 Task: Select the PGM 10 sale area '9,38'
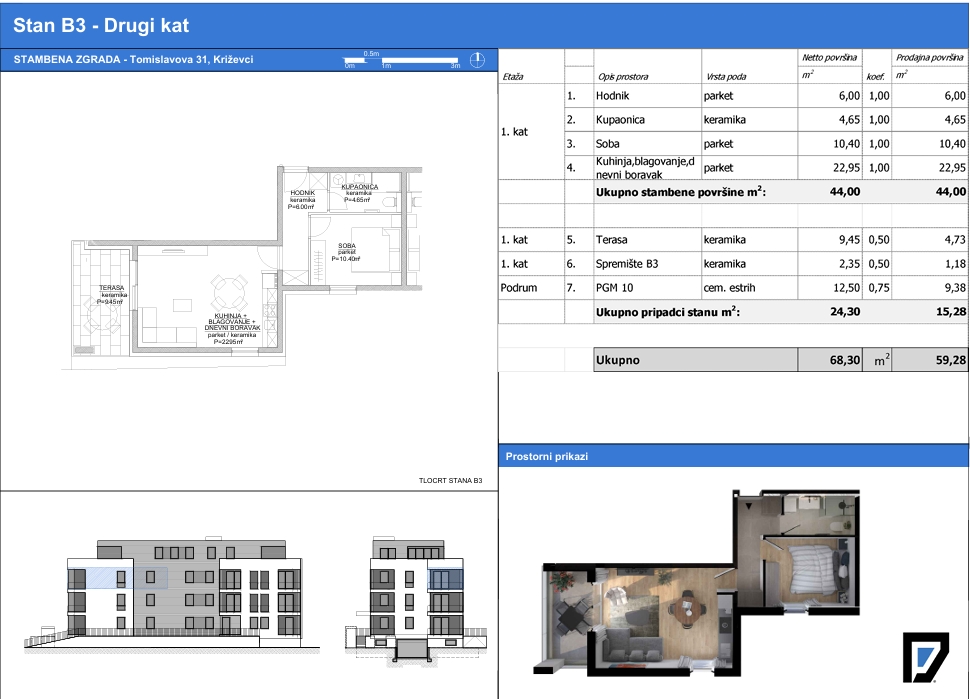[x=955, y=288]
